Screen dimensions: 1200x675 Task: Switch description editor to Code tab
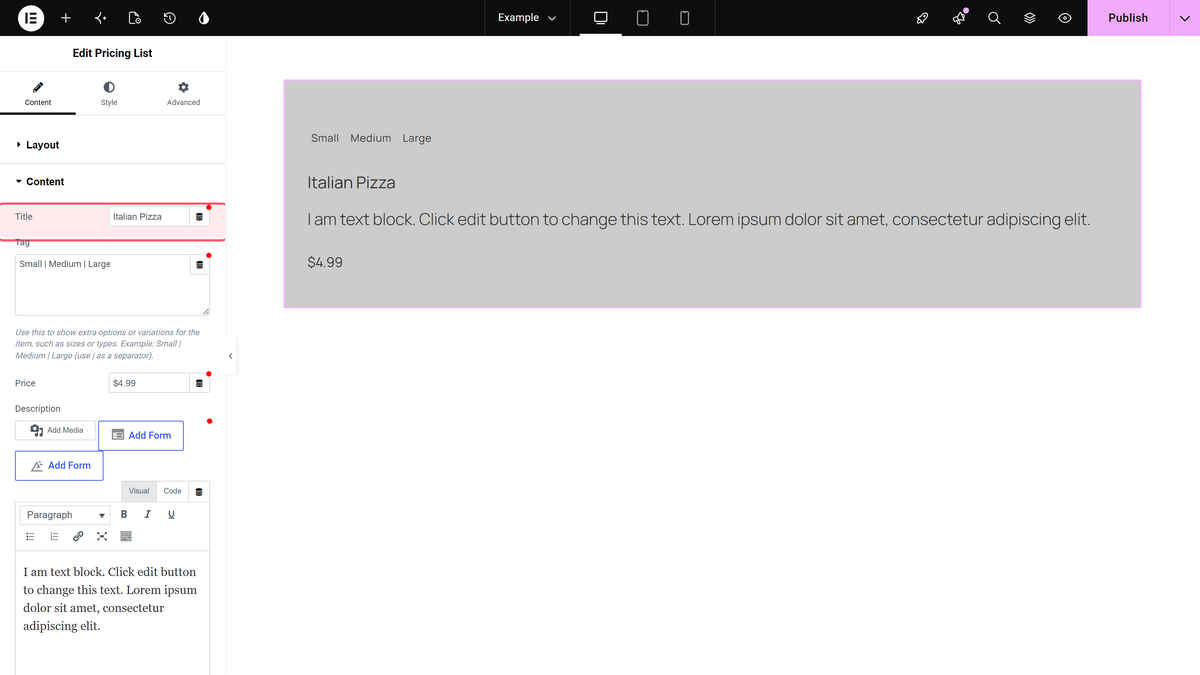pos(173,491)
